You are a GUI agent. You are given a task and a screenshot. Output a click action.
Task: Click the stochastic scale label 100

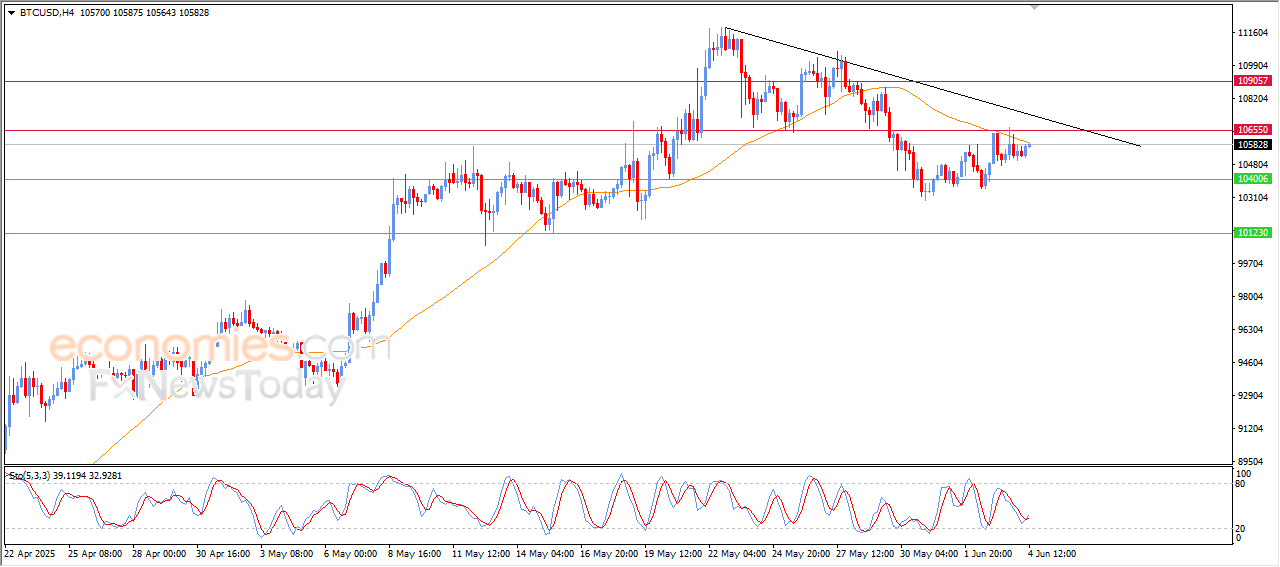(x=1245, y=473)
